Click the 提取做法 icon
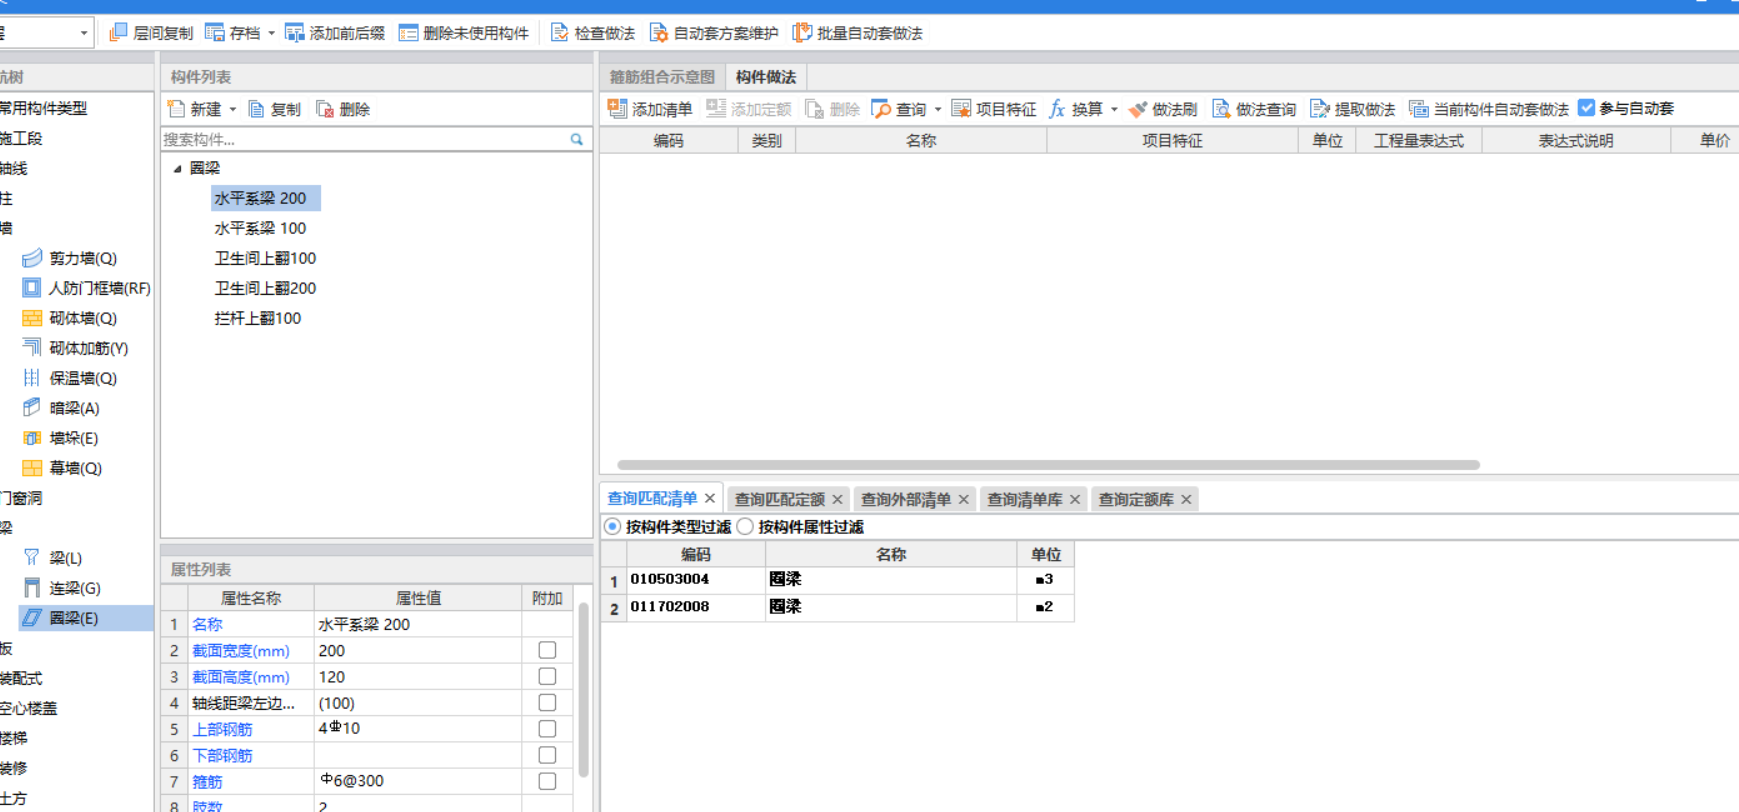1739x812 pixels. (1320, 109)
